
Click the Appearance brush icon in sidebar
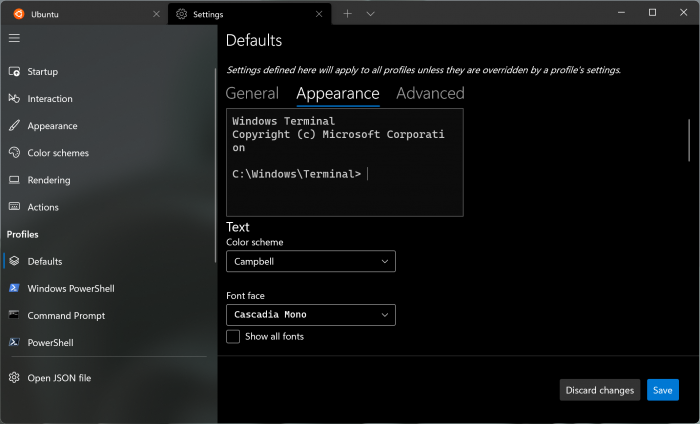pos(14,126)
